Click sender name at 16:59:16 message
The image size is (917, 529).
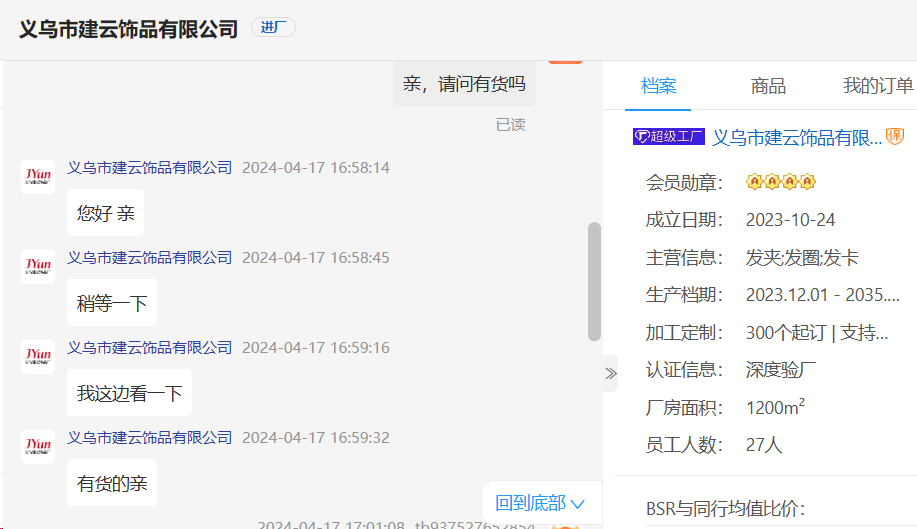[150, 348]
